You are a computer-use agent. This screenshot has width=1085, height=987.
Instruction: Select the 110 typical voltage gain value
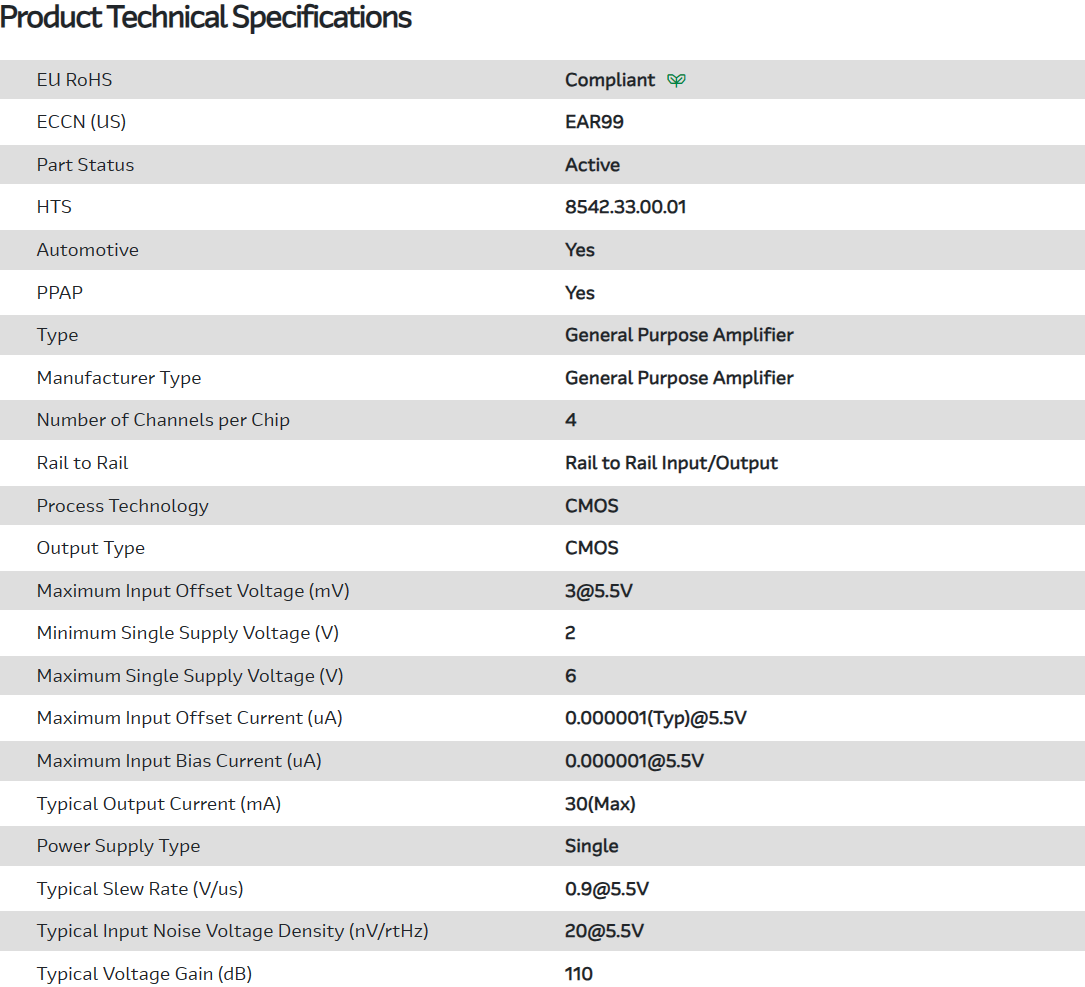(579, 974)
